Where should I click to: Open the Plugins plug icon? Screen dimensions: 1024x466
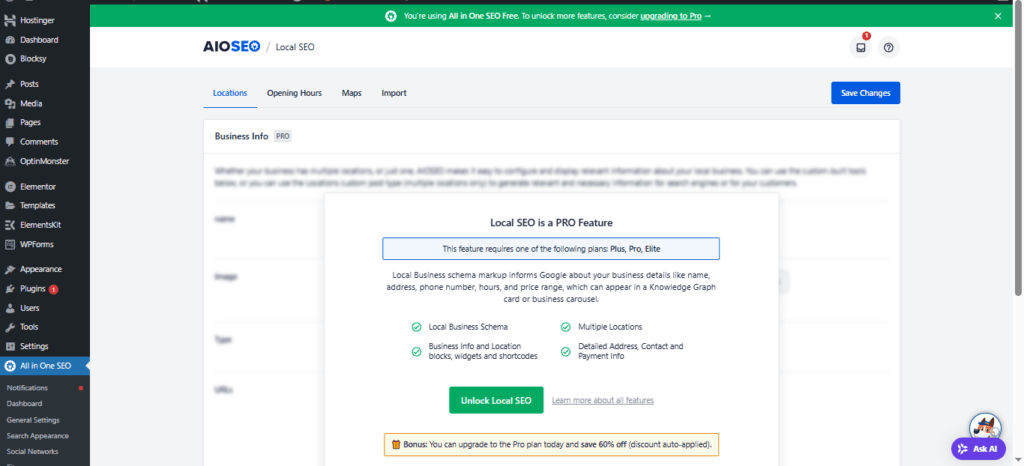[10, 288]
